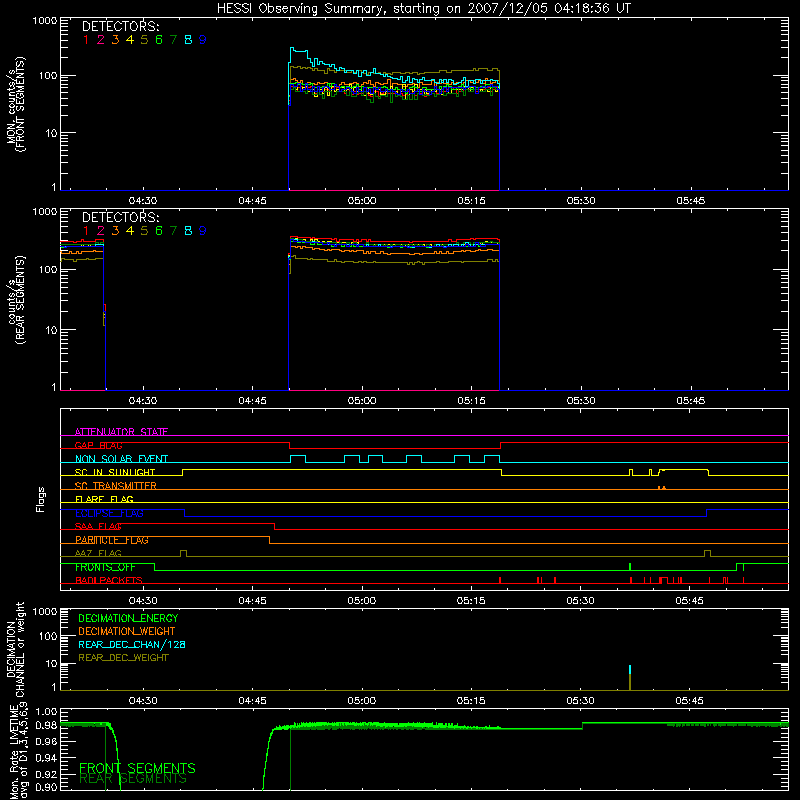Click the FLARE_FLAG label

point(104,499)
